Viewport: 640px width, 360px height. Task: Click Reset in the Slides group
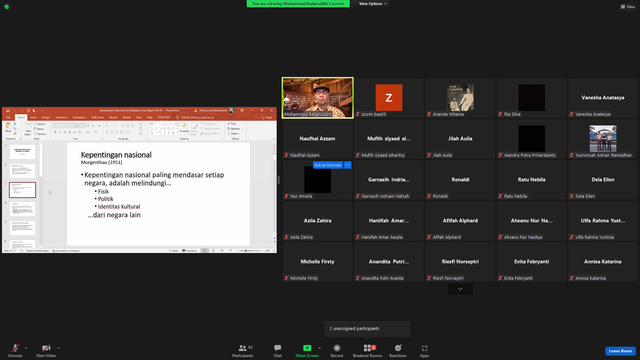point(39,129)
